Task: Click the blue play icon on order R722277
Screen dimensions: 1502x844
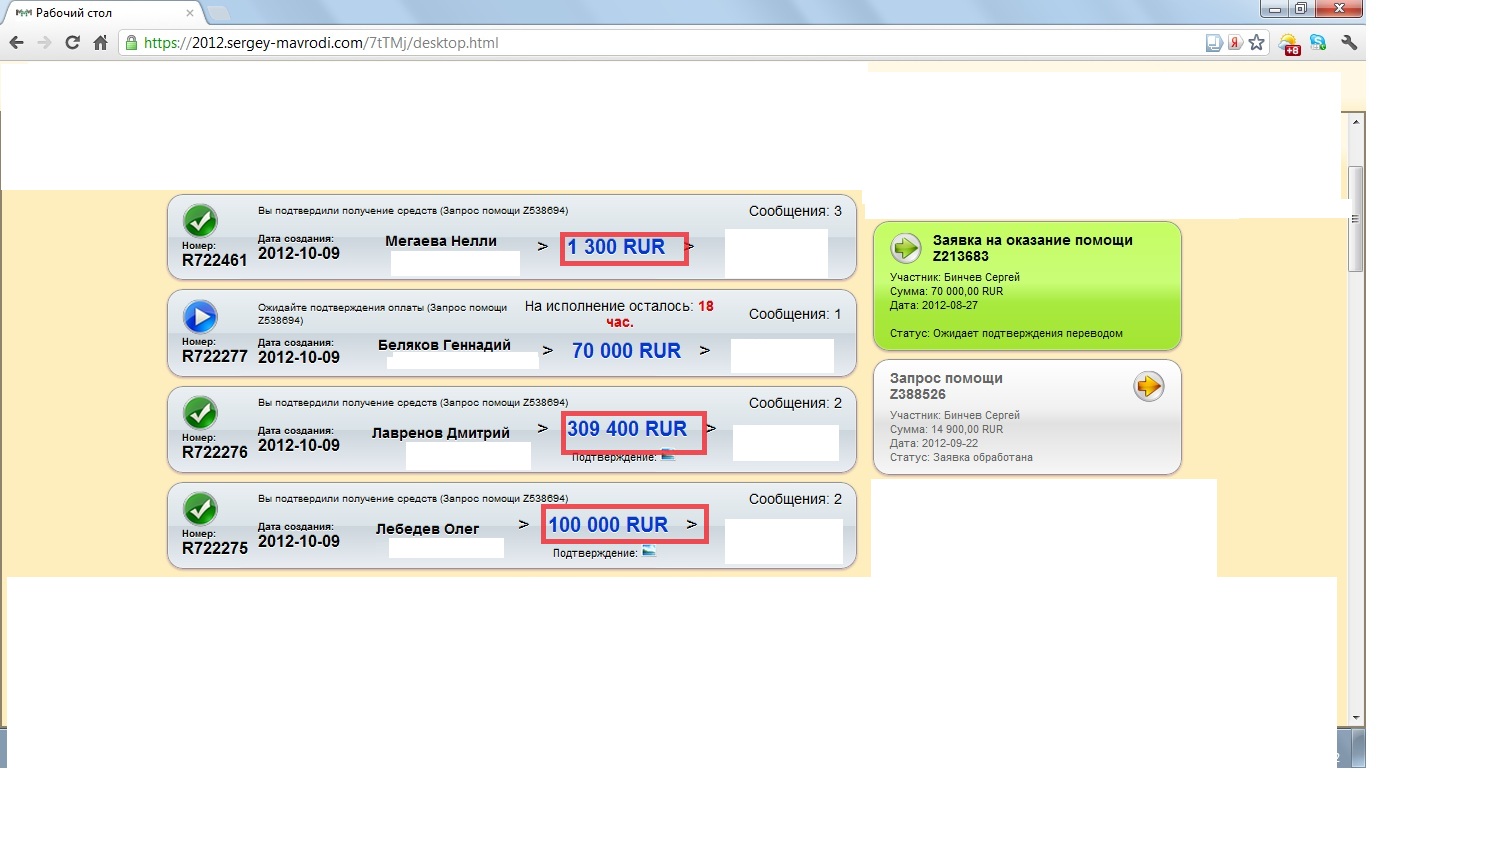Action: pyautogui.click(x=200, y=317)
